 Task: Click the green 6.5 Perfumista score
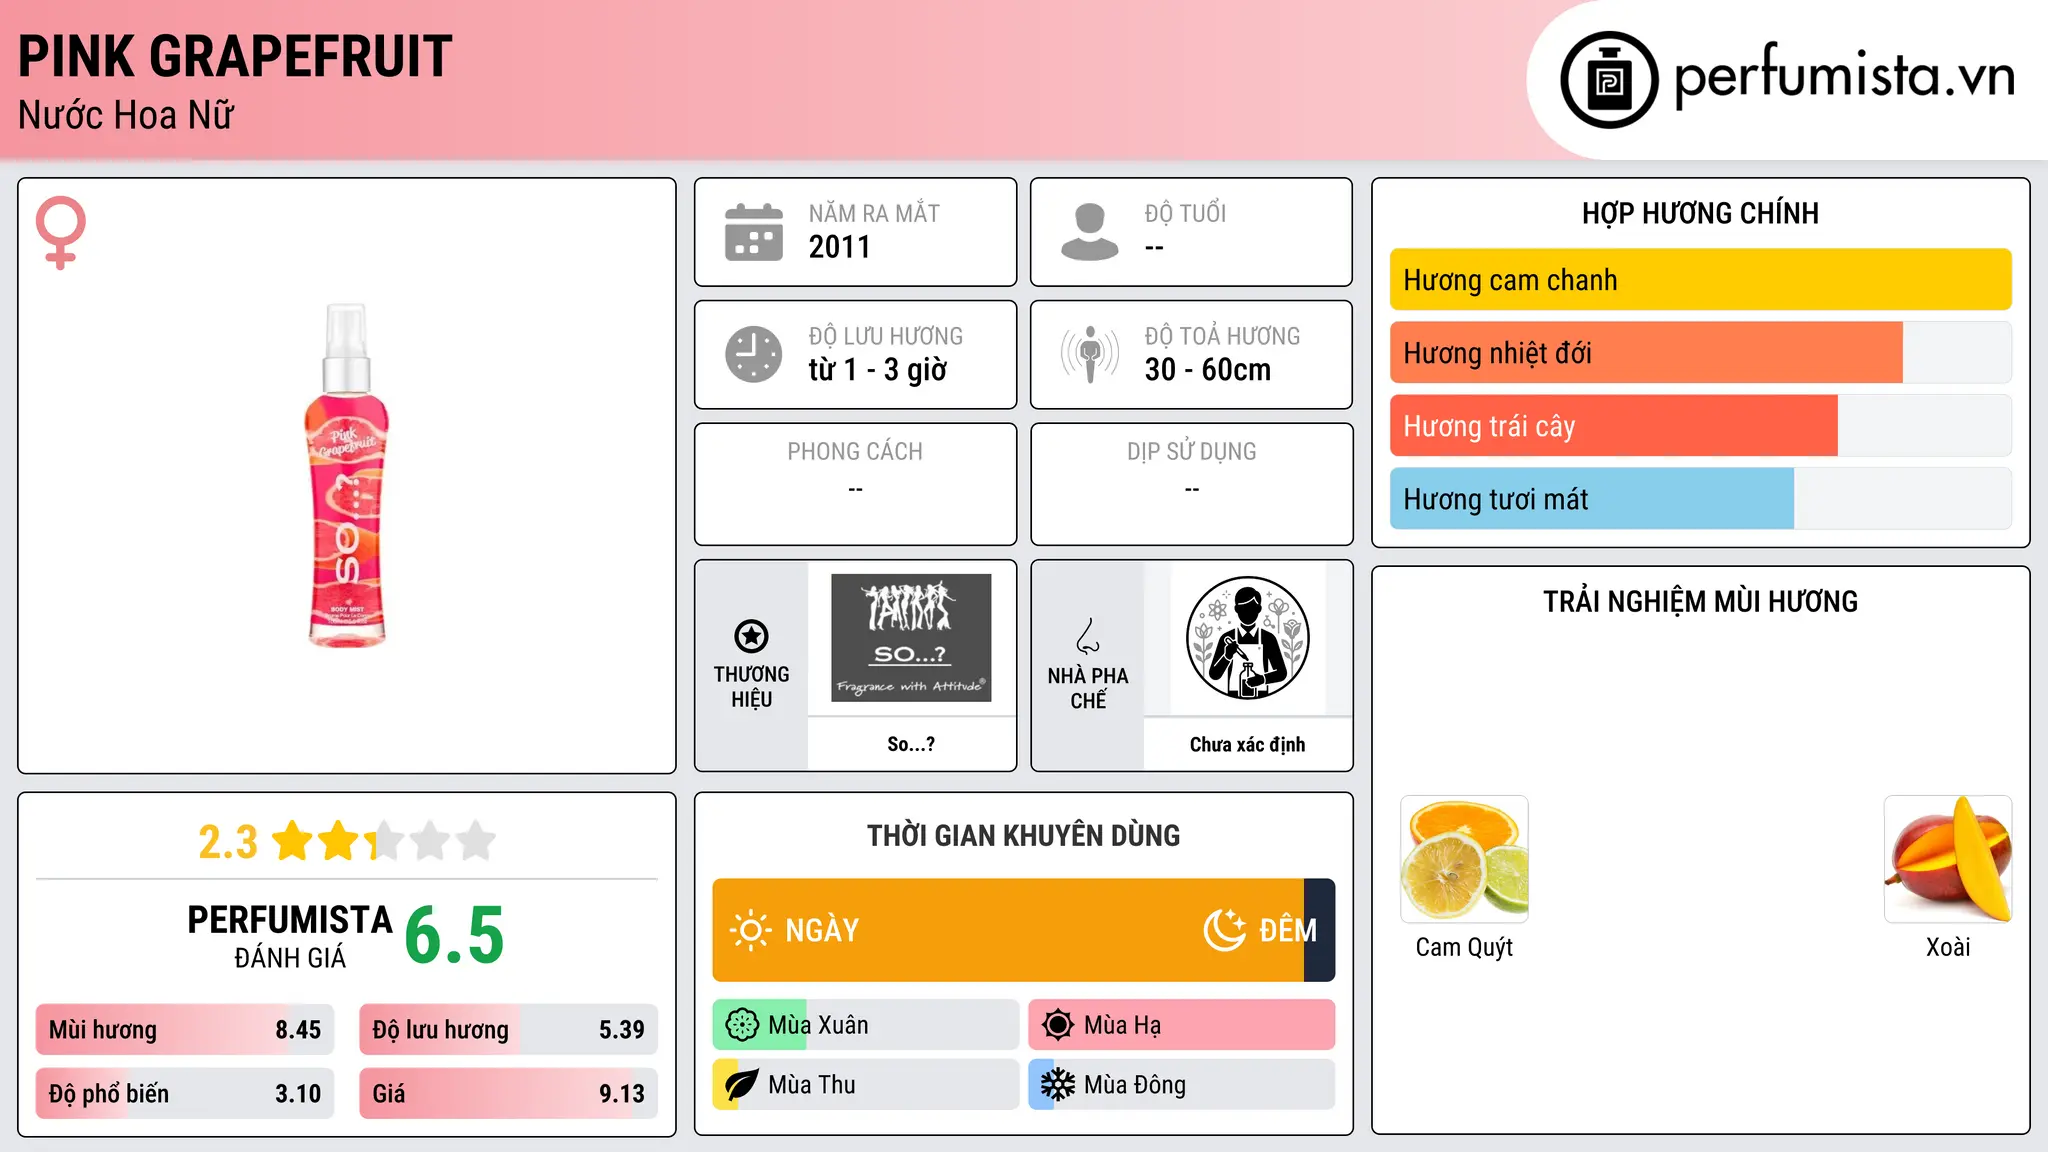tap(454, 936)
